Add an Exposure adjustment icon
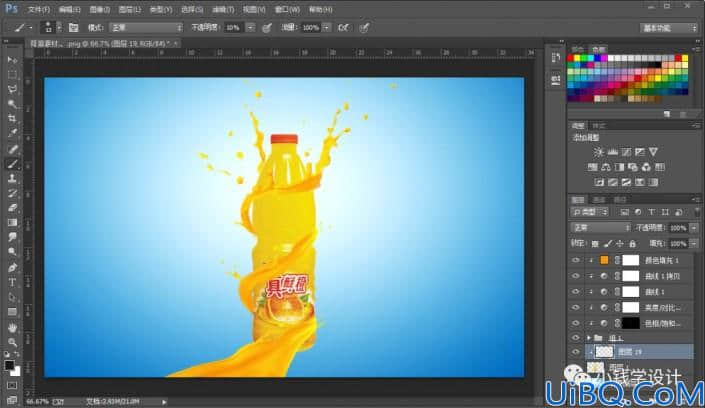705x408 pixels. point(640,152)
